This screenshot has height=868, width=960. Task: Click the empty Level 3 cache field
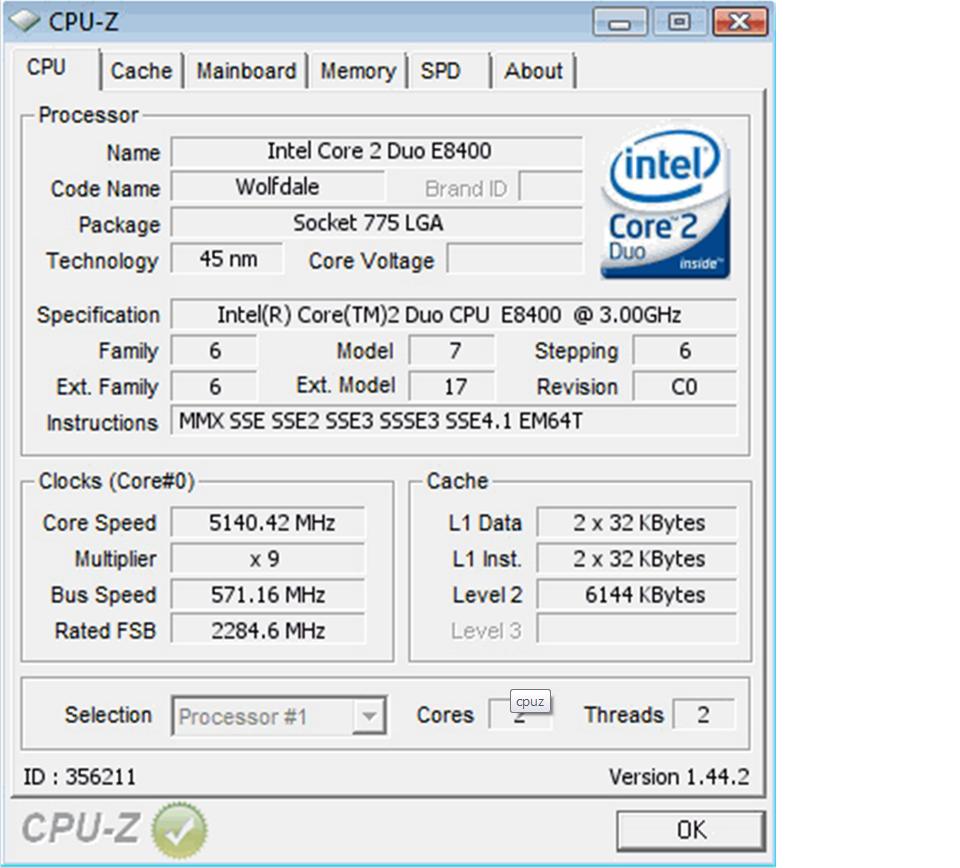click(x=637, y=631)
